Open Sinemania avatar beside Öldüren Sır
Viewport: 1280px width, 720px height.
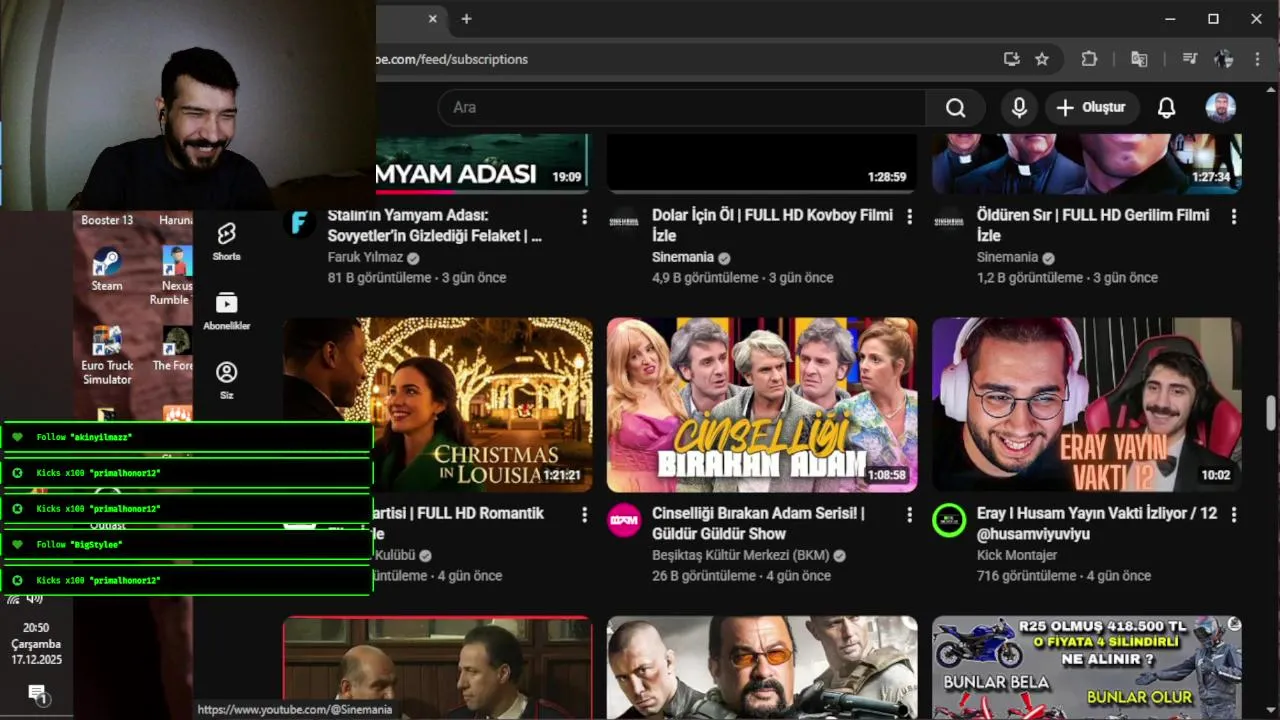(949, 222)
